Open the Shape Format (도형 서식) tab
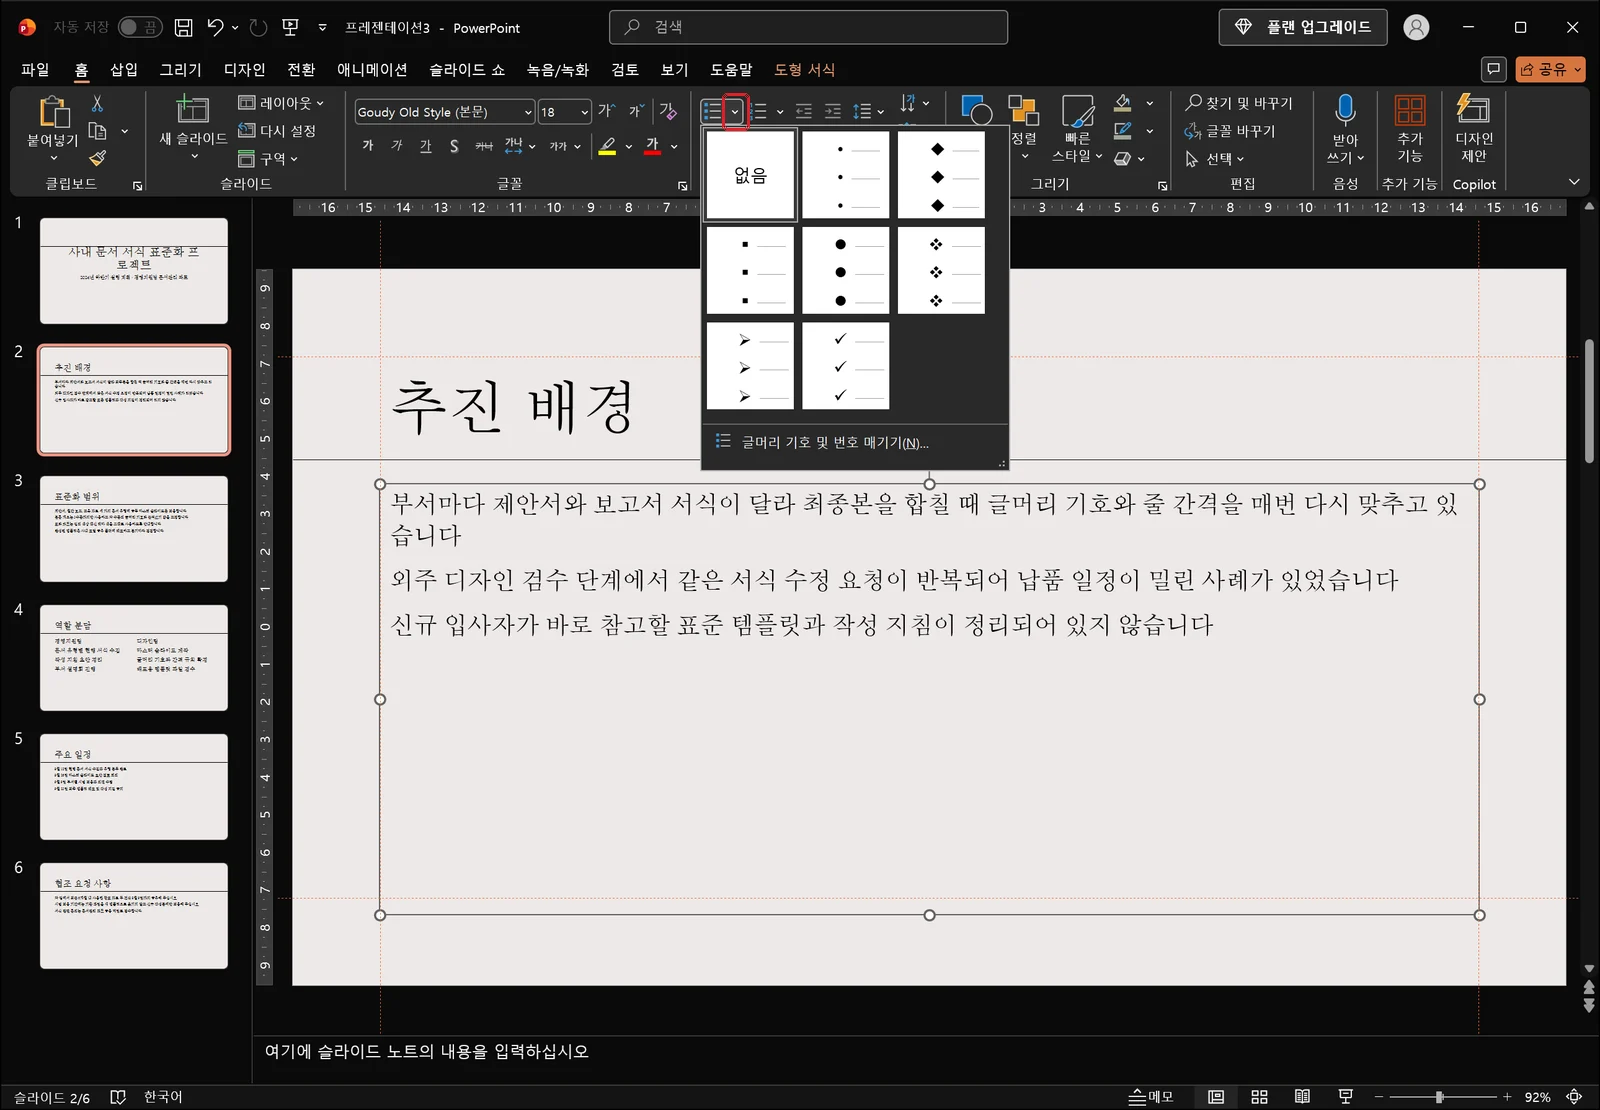The width and height of the screenshot is (1600, 1110). point(805,69)
